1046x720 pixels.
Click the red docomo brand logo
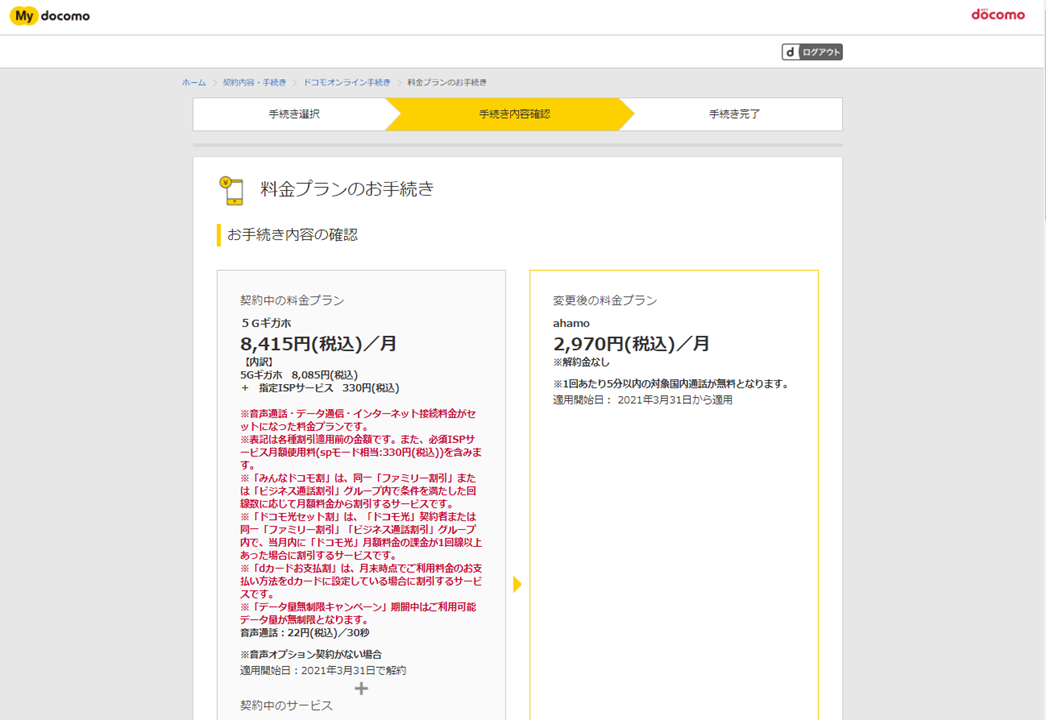tap(998, 14)
